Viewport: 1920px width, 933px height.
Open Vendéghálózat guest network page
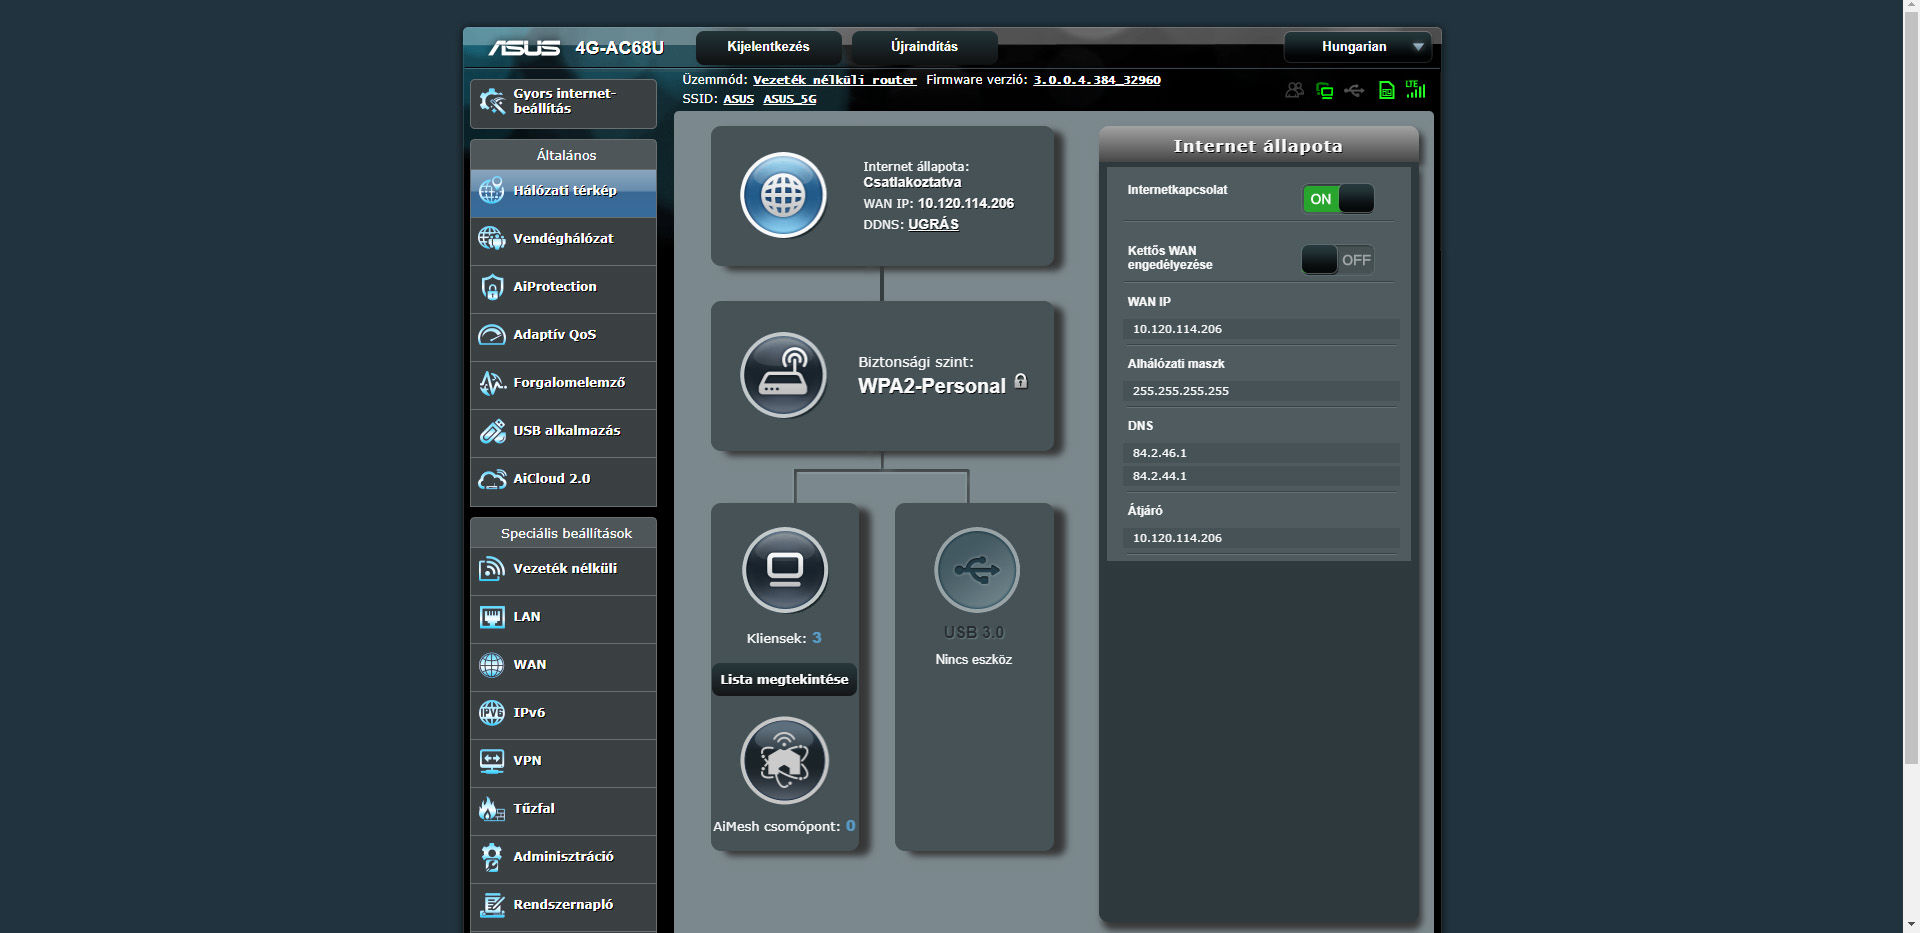coord(563,240)
